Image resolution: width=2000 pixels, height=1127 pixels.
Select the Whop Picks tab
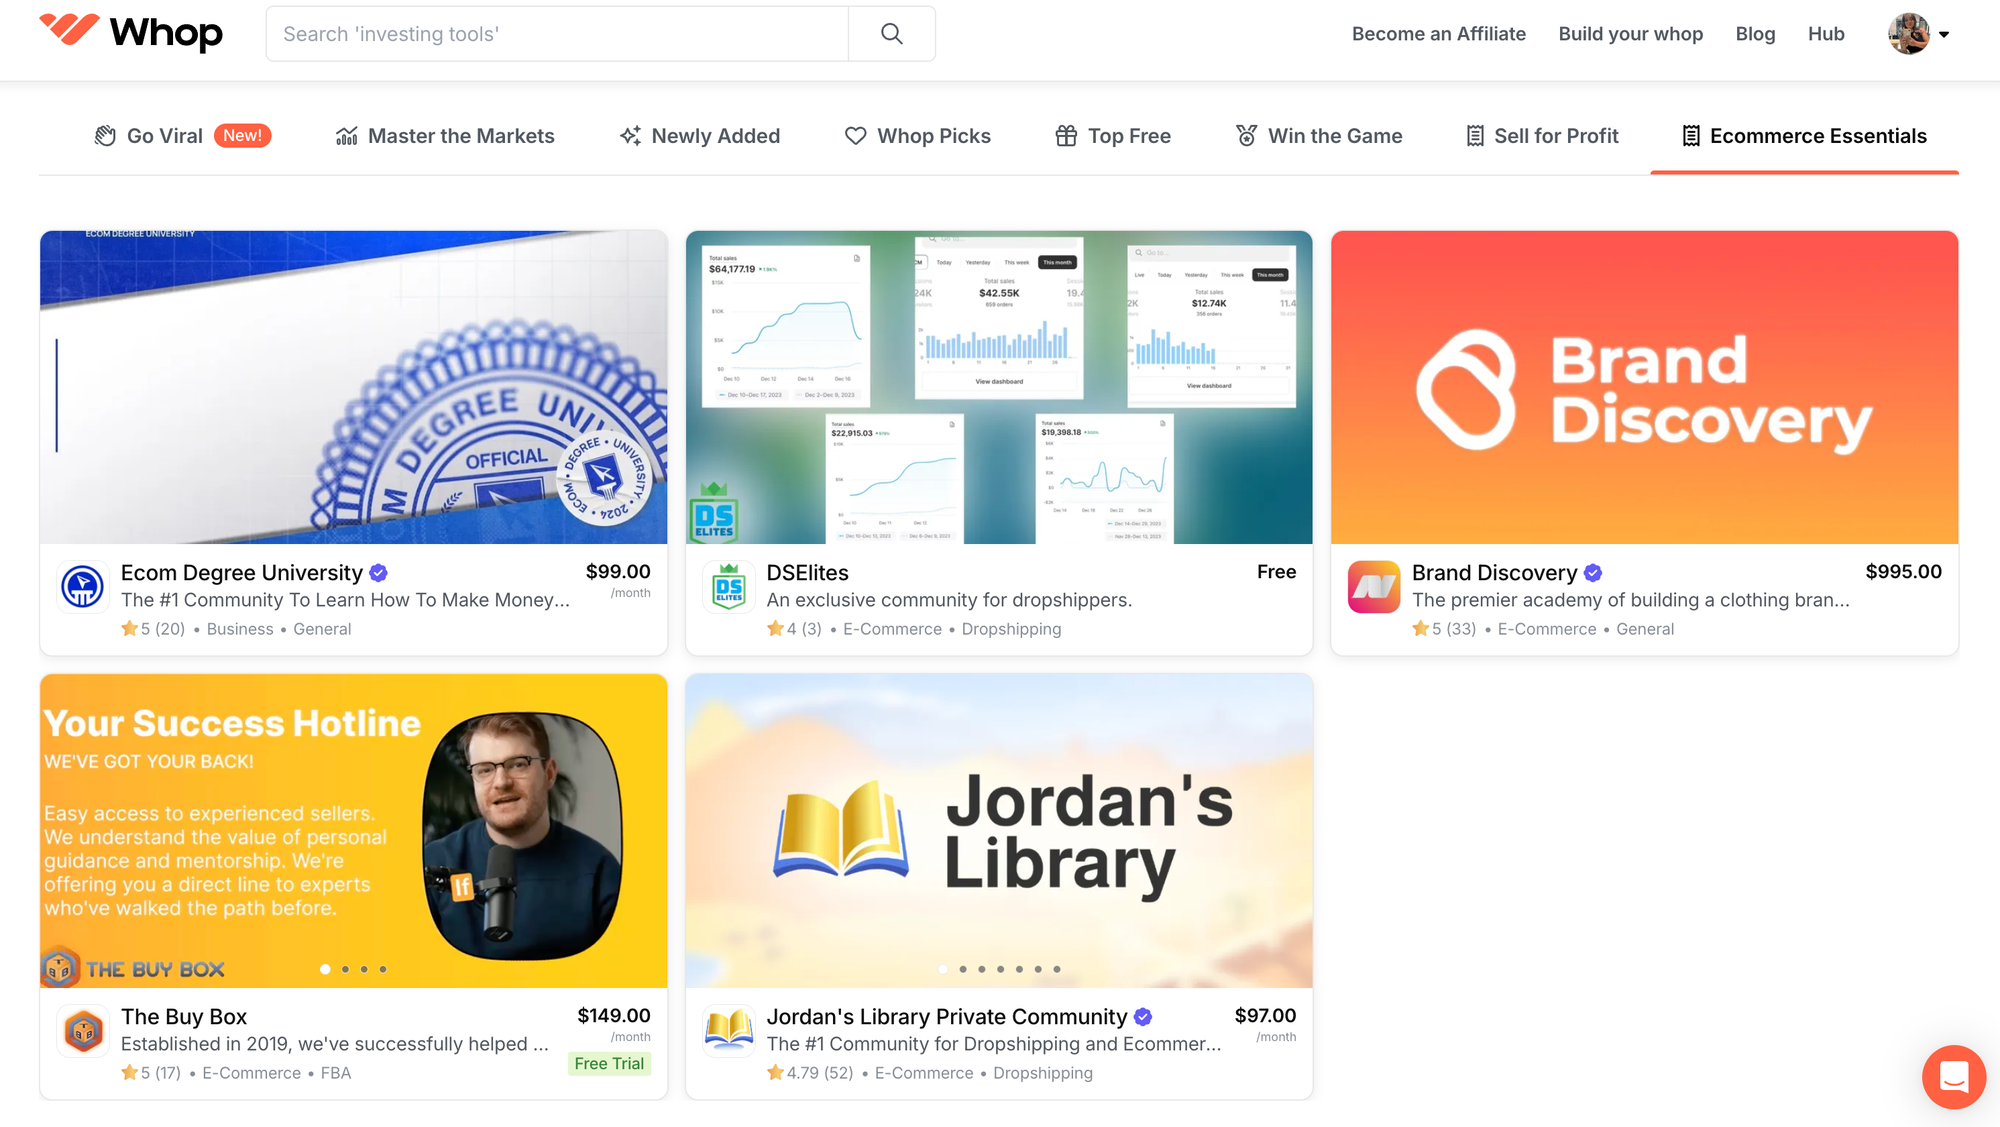point(918,136)
